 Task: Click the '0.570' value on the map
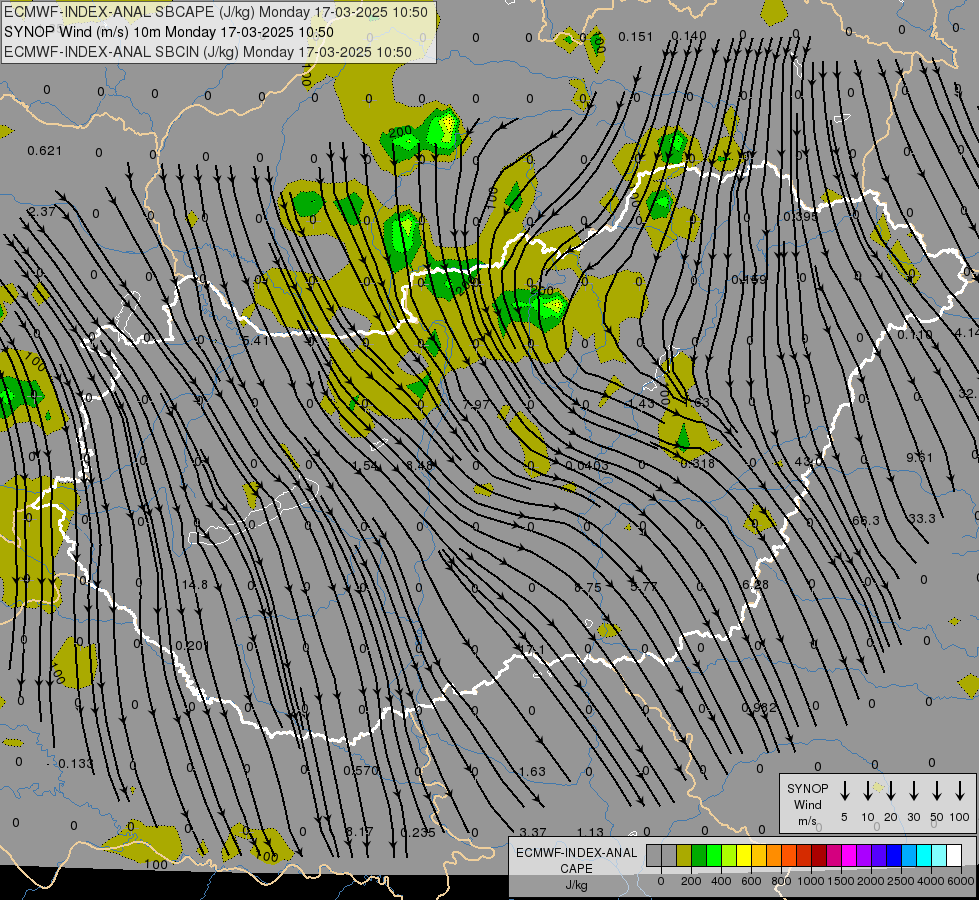click(361, 771)
